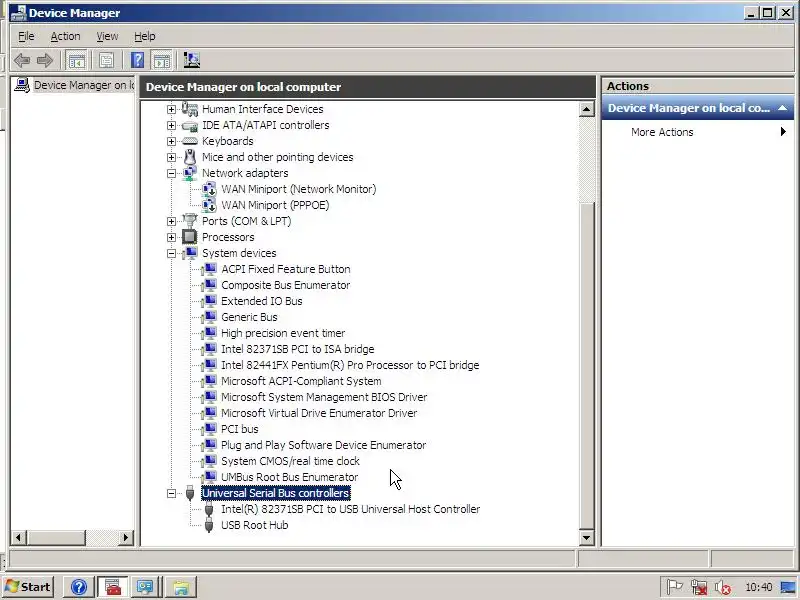Click the blue Help question mark toolbar icon
The height and width of the screenshot is (600, 800).
(x=137, y=61)
